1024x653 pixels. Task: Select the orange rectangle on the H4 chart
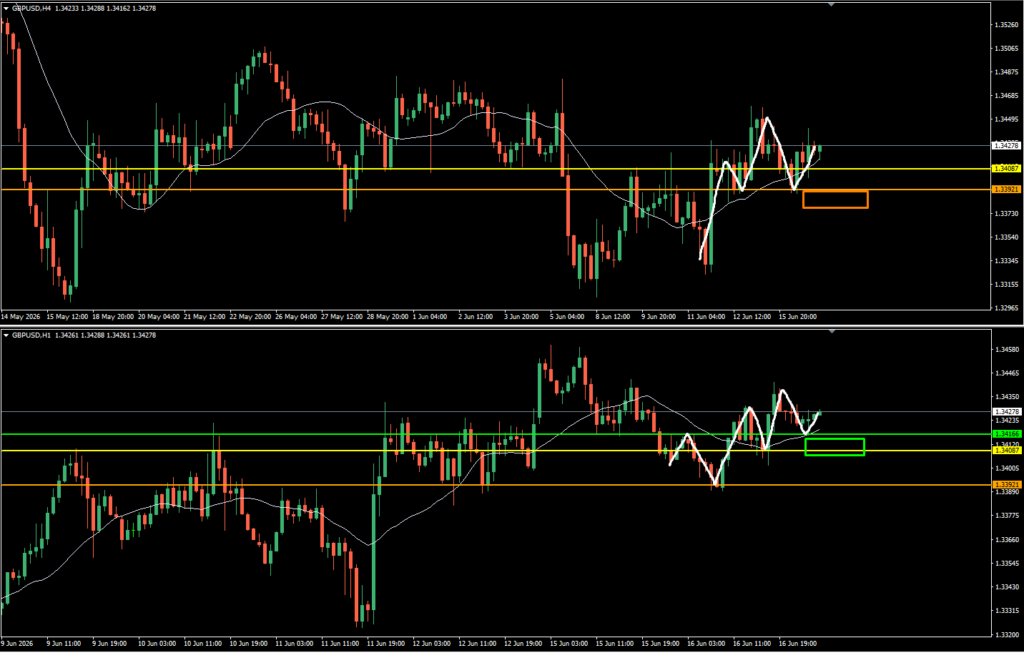(835, 199)
